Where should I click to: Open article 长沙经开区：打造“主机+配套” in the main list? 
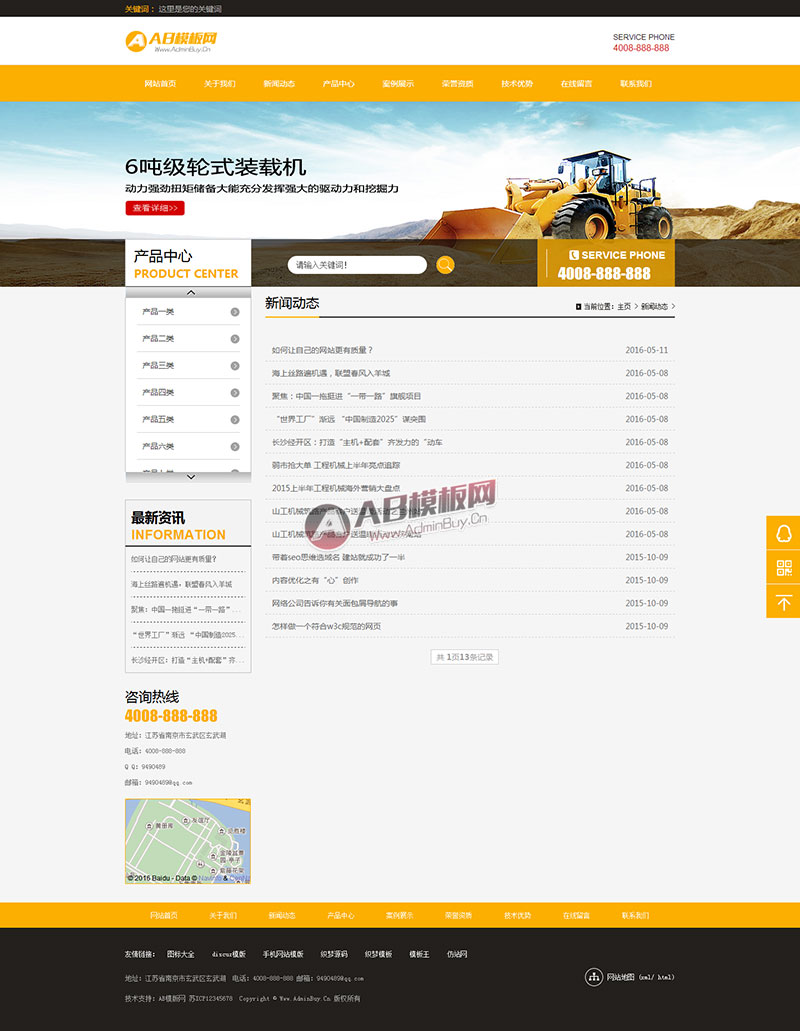pos(357,442)
